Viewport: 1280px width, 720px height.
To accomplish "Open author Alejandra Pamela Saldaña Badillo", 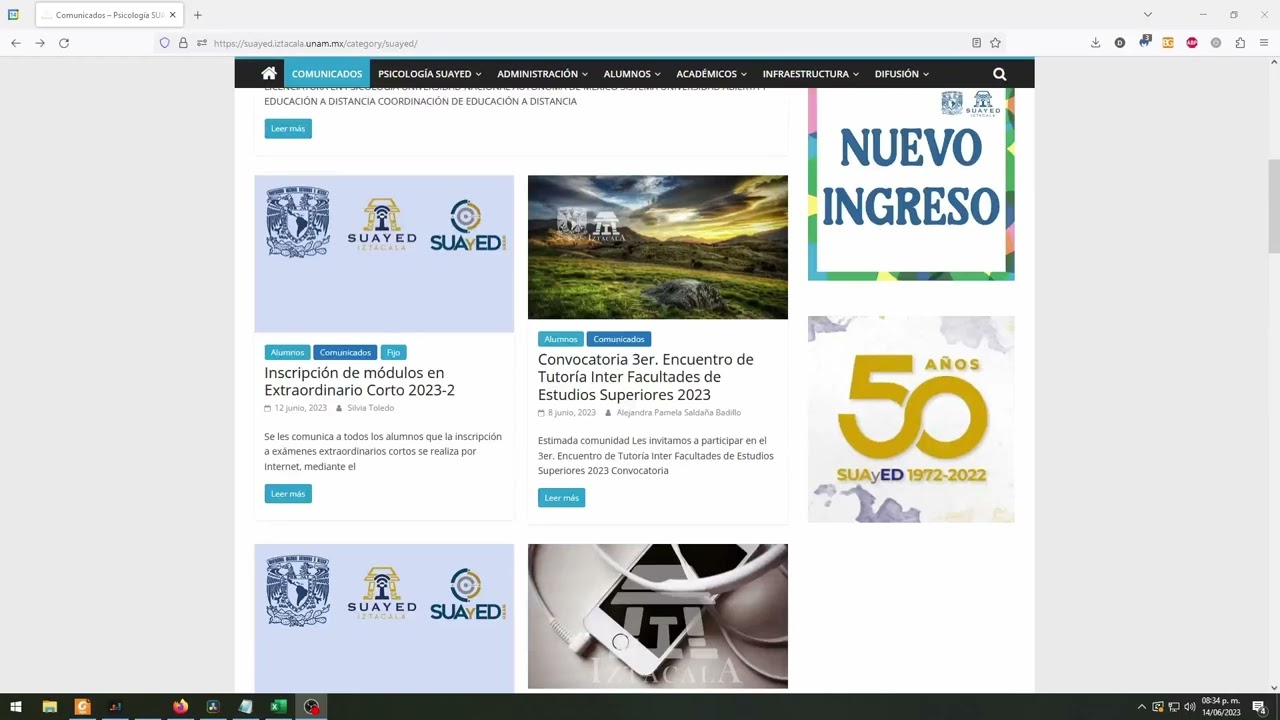I will tap(679, 412).
